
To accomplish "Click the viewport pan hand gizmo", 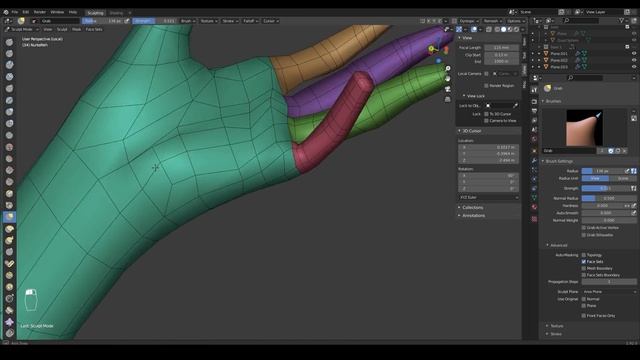I will pos(448,79).
